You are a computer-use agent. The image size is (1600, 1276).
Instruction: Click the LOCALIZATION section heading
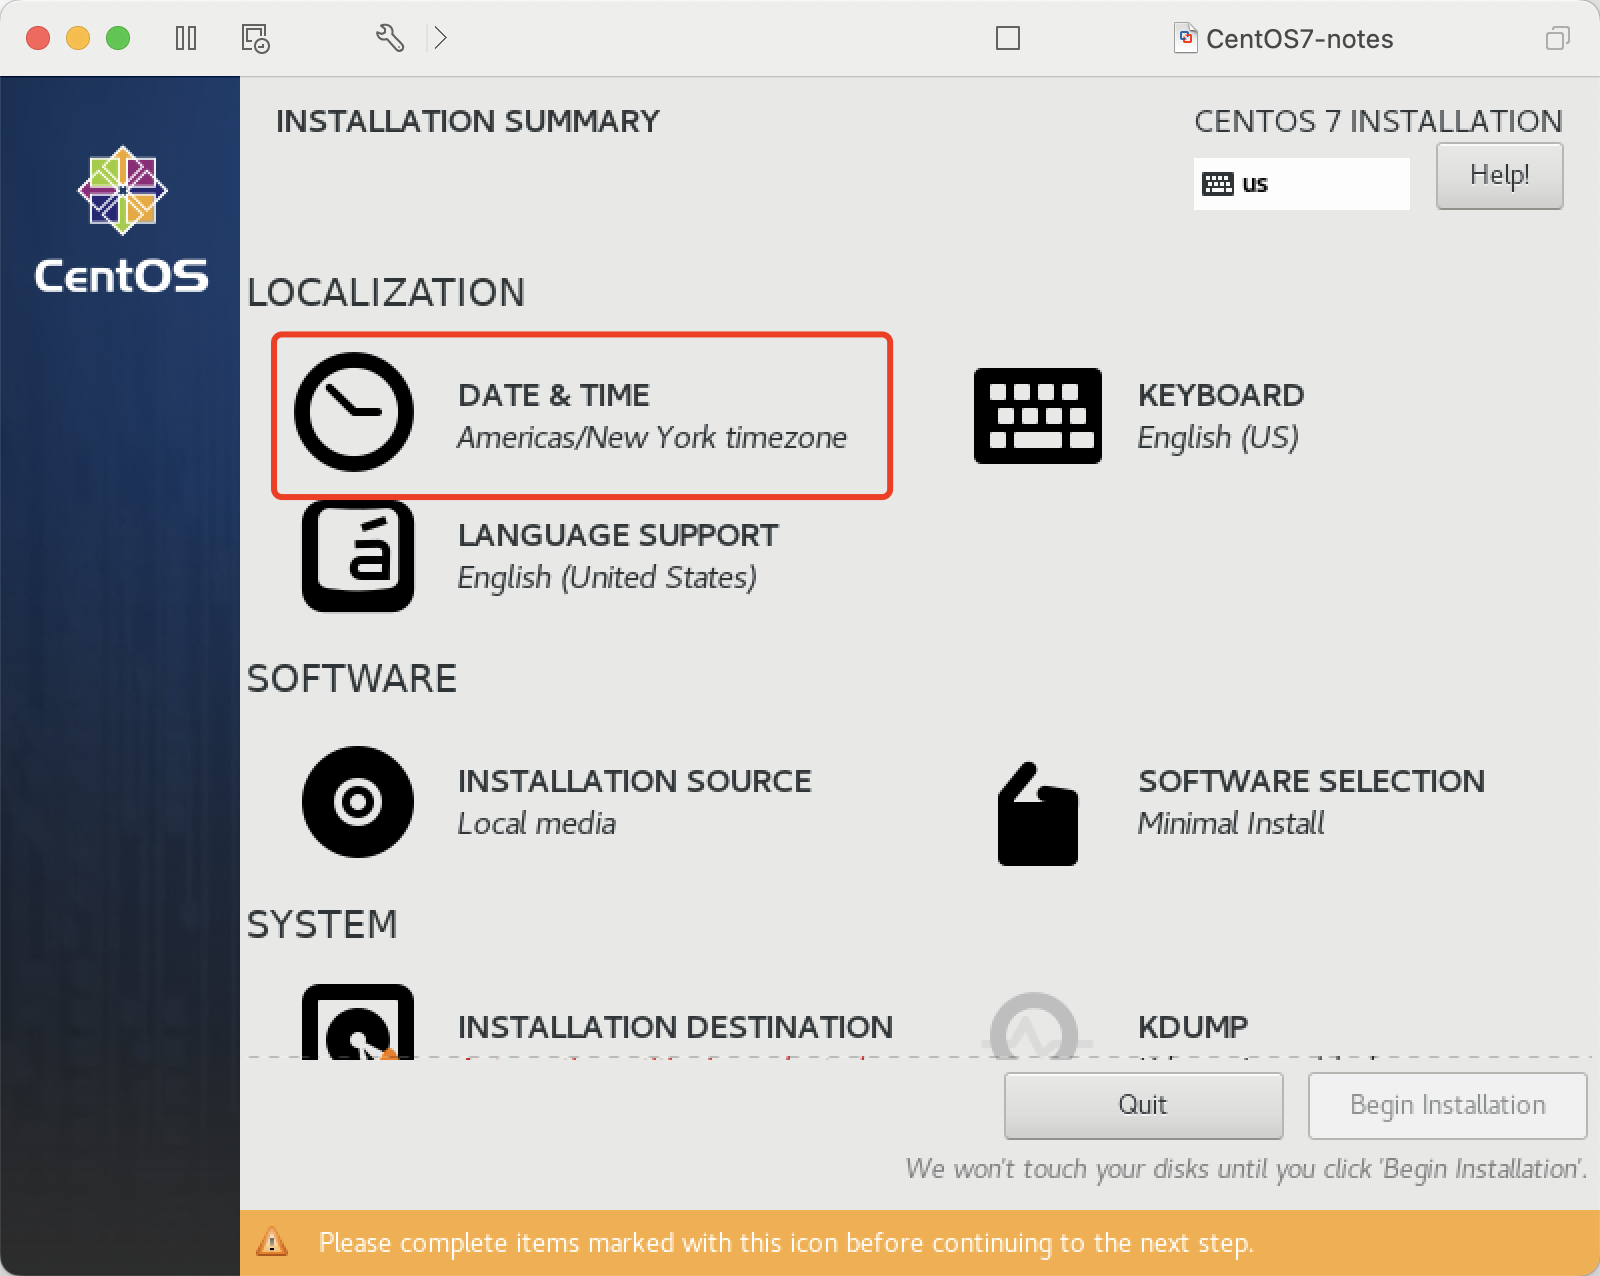point(386,292)
